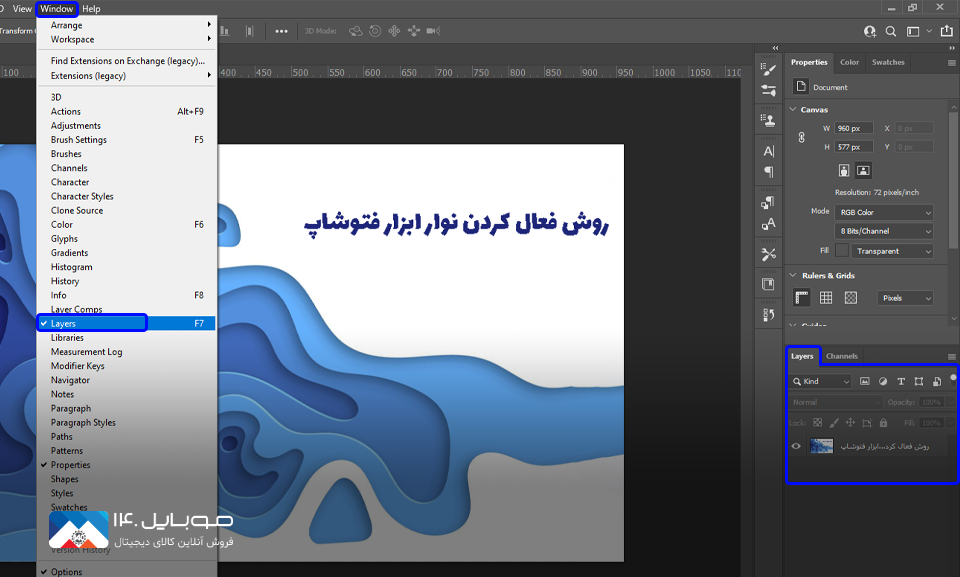Viewport: 960px width, 577px height.
Task: Open the View menu
Action: pyautogui.click(x=22, y=9)
